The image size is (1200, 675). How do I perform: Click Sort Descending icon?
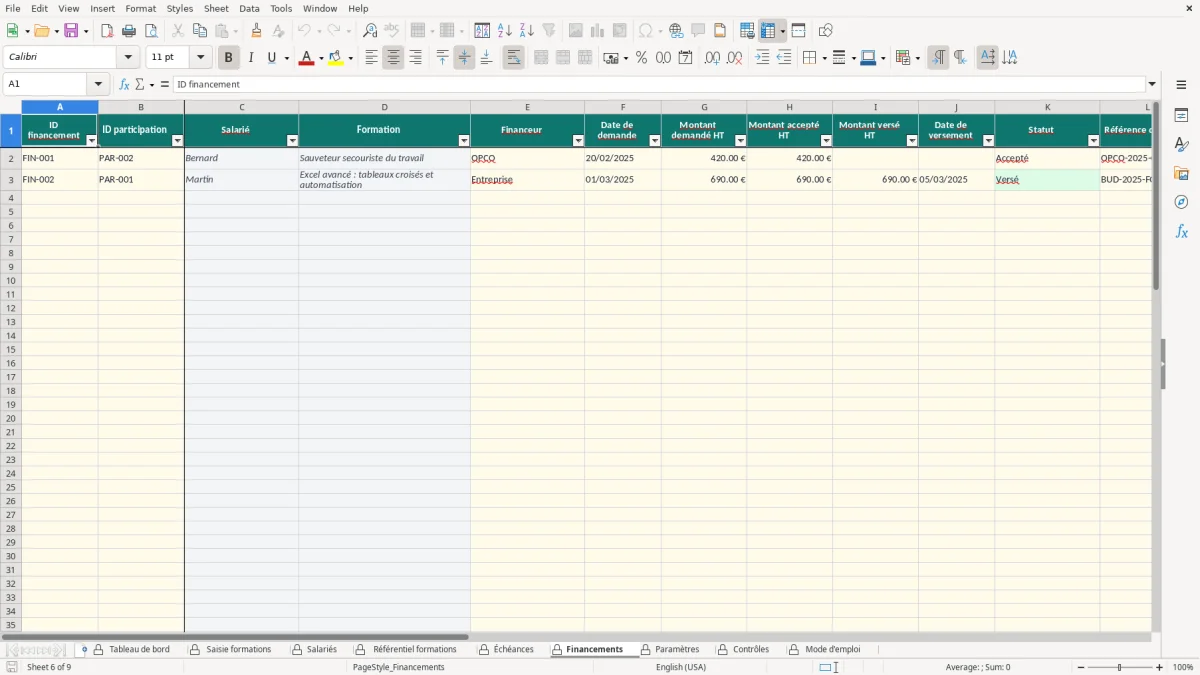527,31
